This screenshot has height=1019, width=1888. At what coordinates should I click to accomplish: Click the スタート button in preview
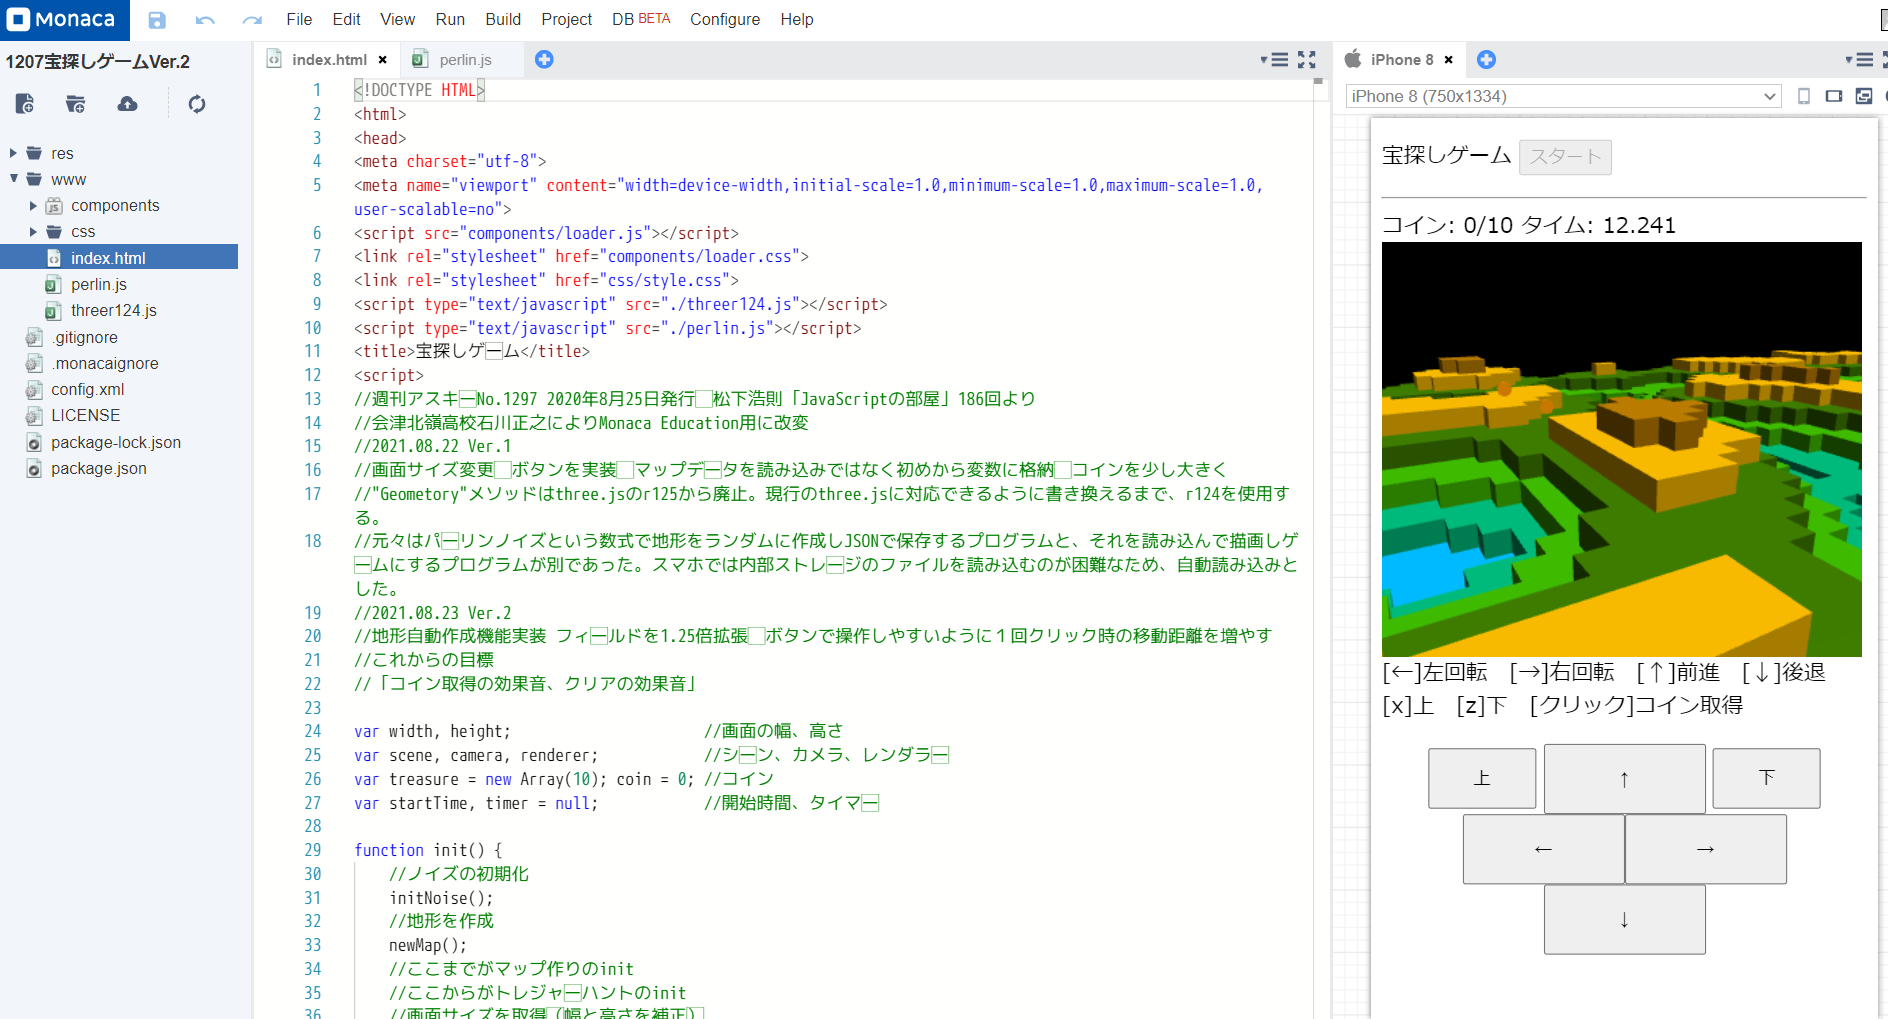pos(1565,157)
